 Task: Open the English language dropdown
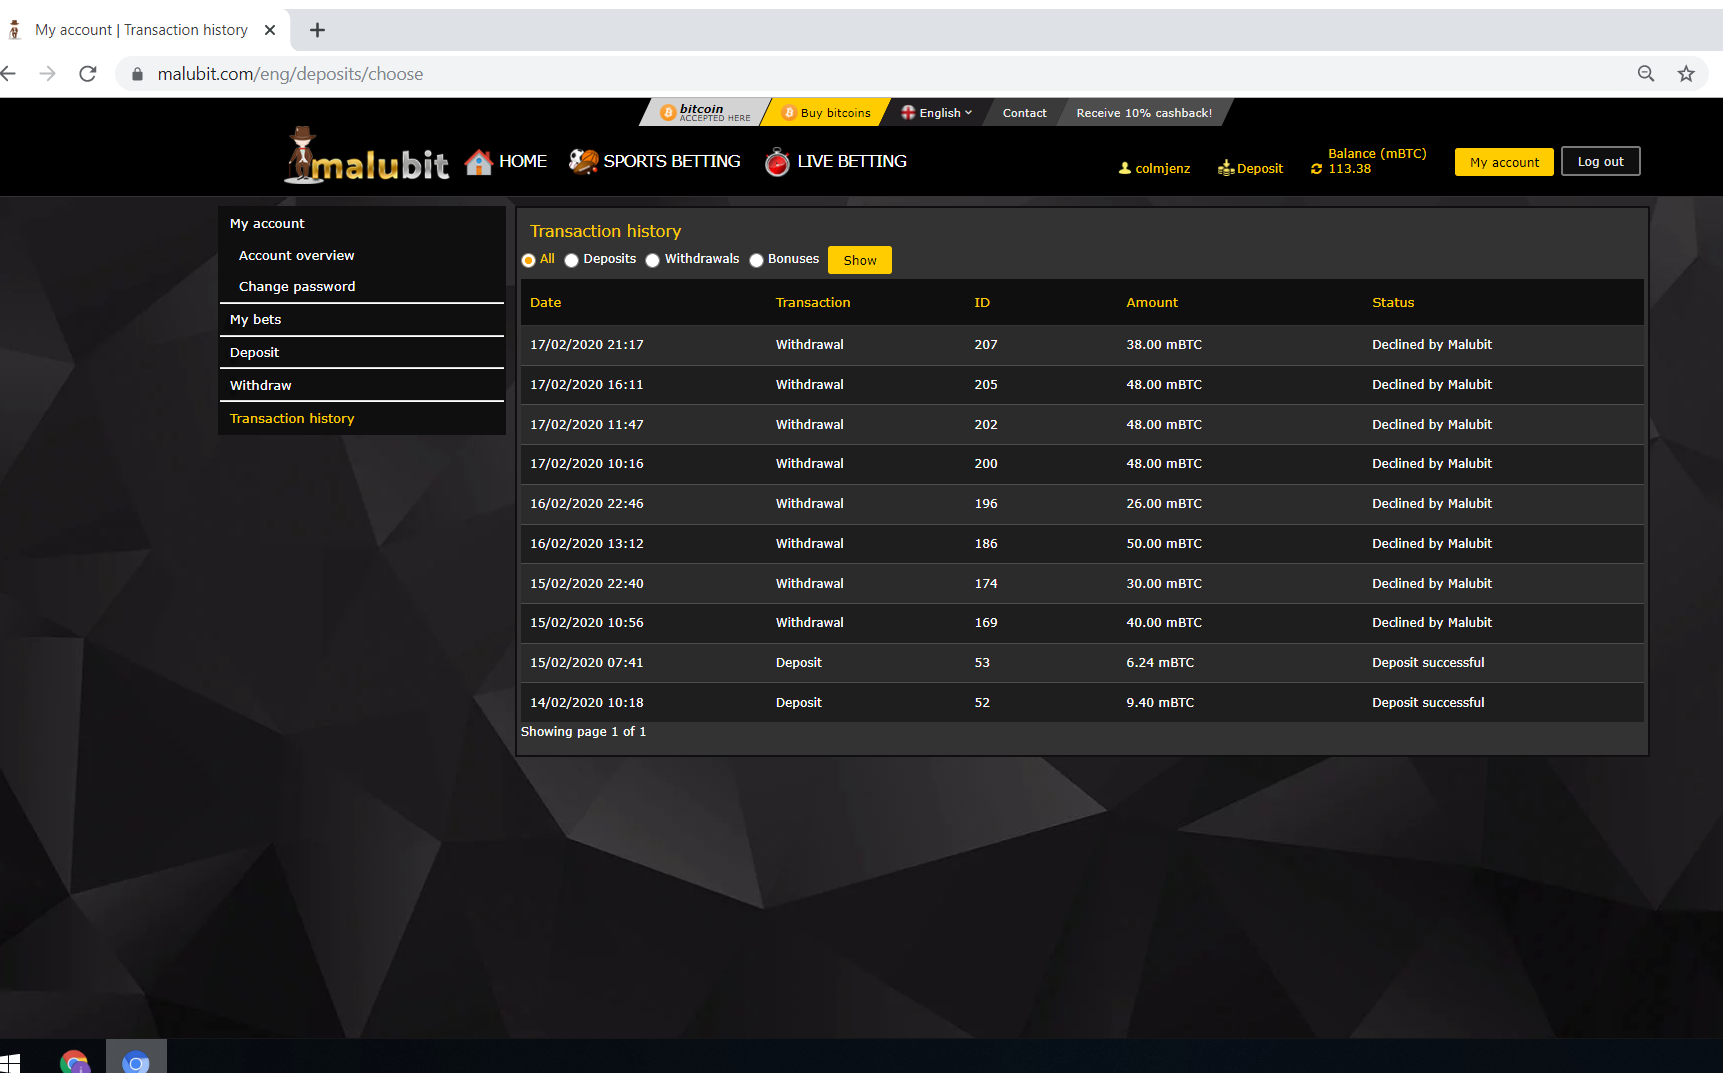937,113
